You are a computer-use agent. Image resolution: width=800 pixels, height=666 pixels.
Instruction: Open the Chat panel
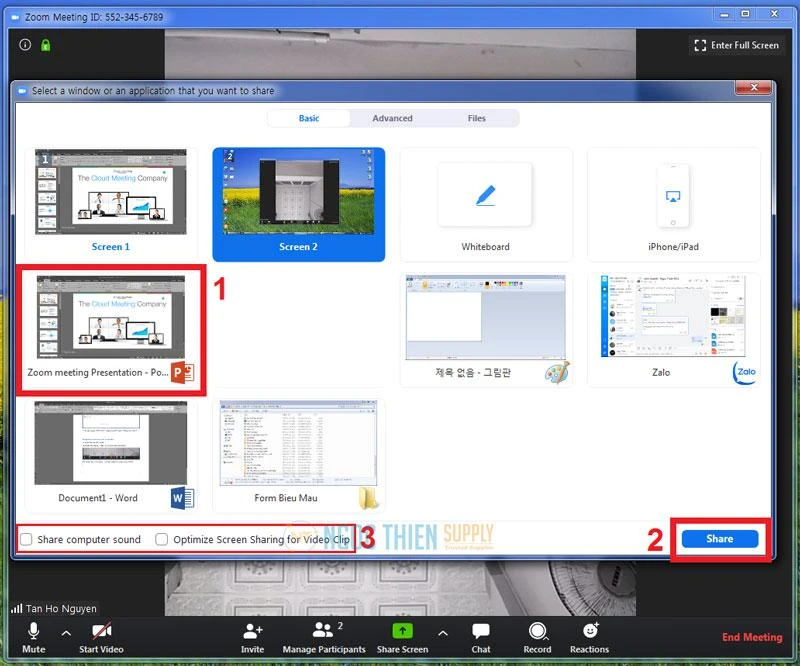click(481, 631)
